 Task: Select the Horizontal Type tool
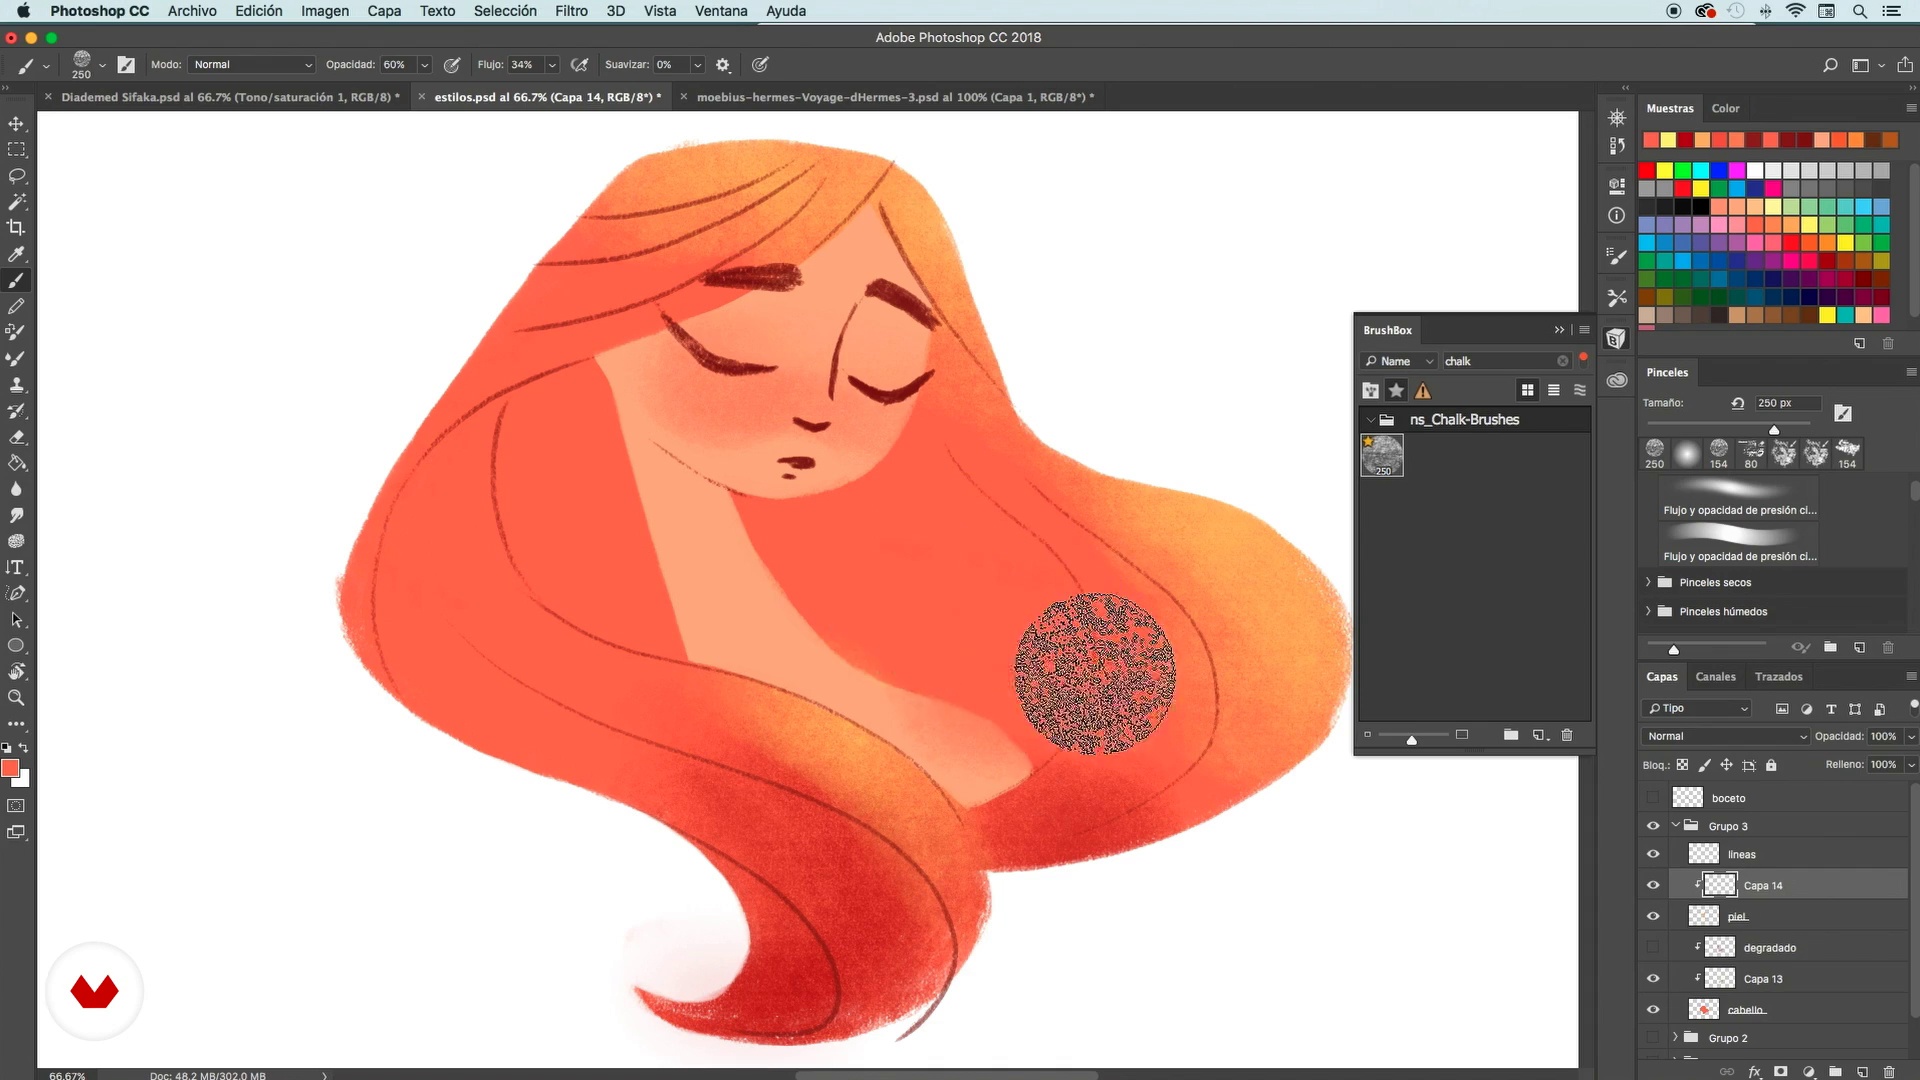(x=16, y=567)
